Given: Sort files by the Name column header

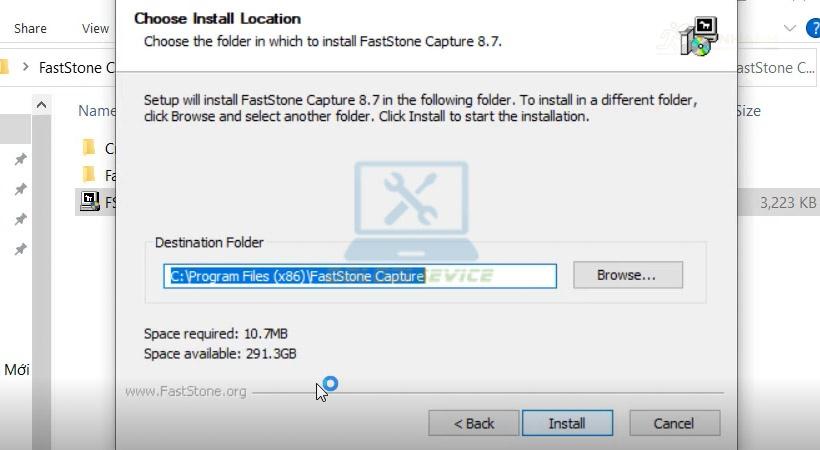Looking at the screenshot, I should tap(97, 110).
